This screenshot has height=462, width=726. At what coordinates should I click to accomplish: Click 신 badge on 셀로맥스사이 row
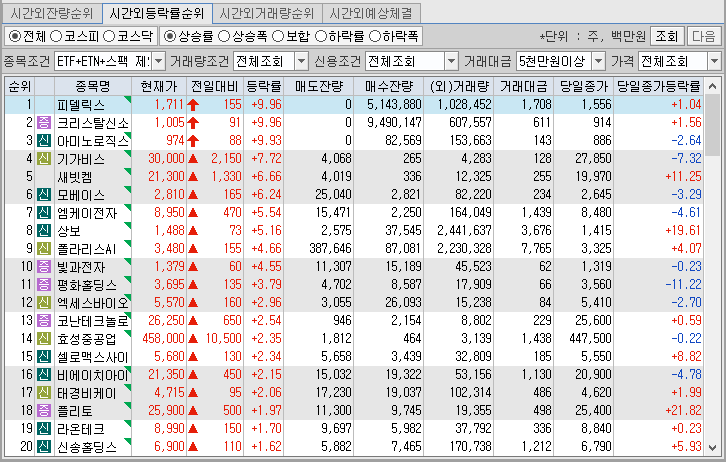tap(44, 356)
